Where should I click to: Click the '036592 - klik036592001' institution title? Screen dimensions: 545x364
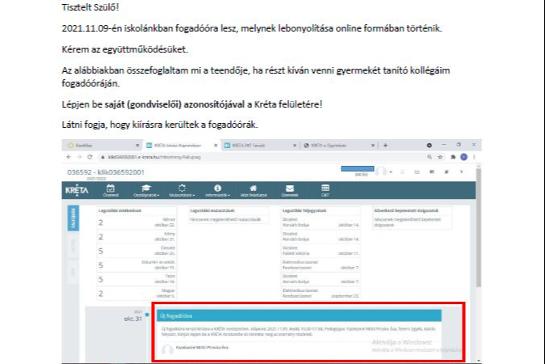pyautogui.click(x=106, y=172)
